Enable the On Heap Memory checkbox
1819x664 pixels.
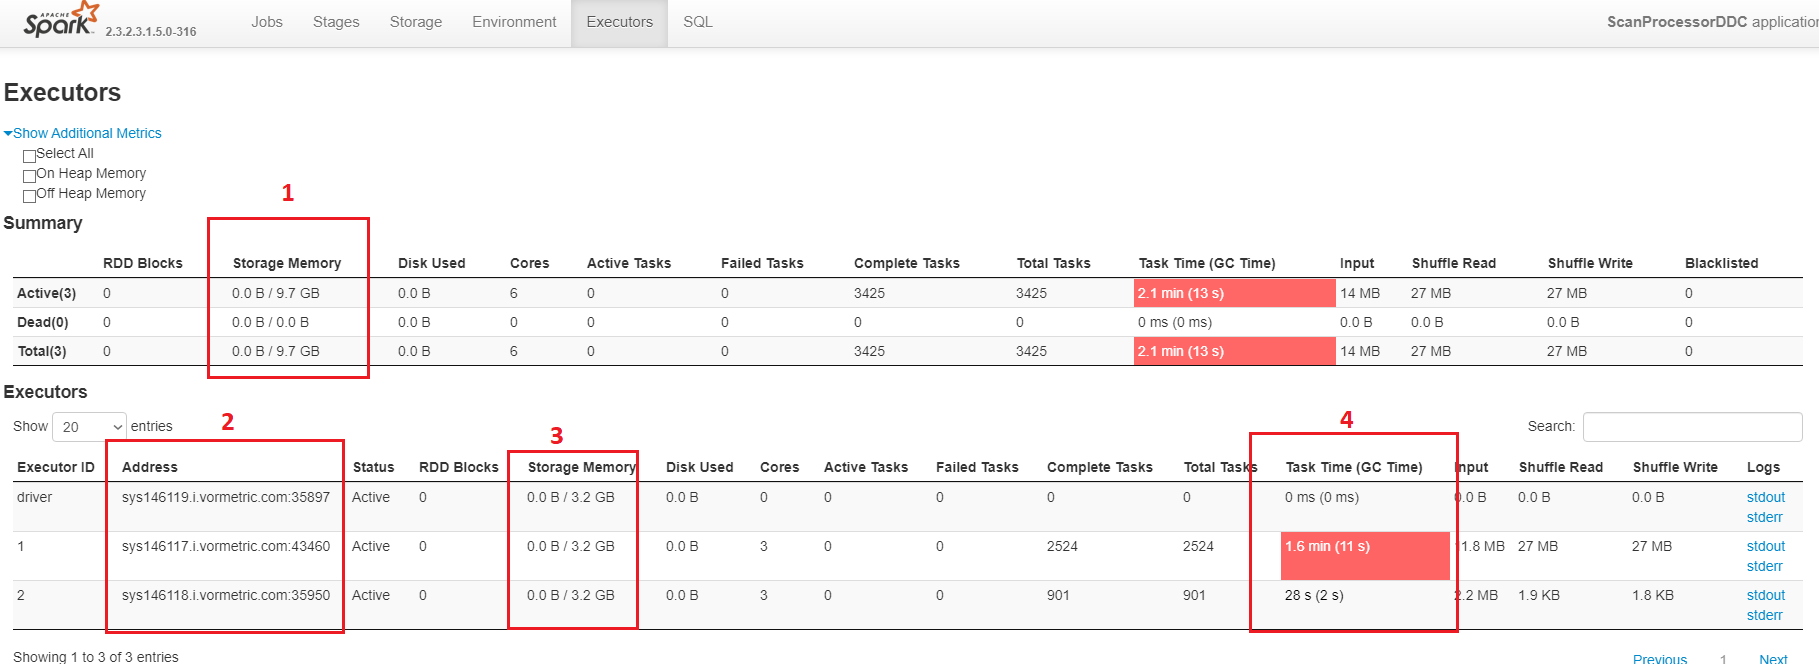(29, 176)
